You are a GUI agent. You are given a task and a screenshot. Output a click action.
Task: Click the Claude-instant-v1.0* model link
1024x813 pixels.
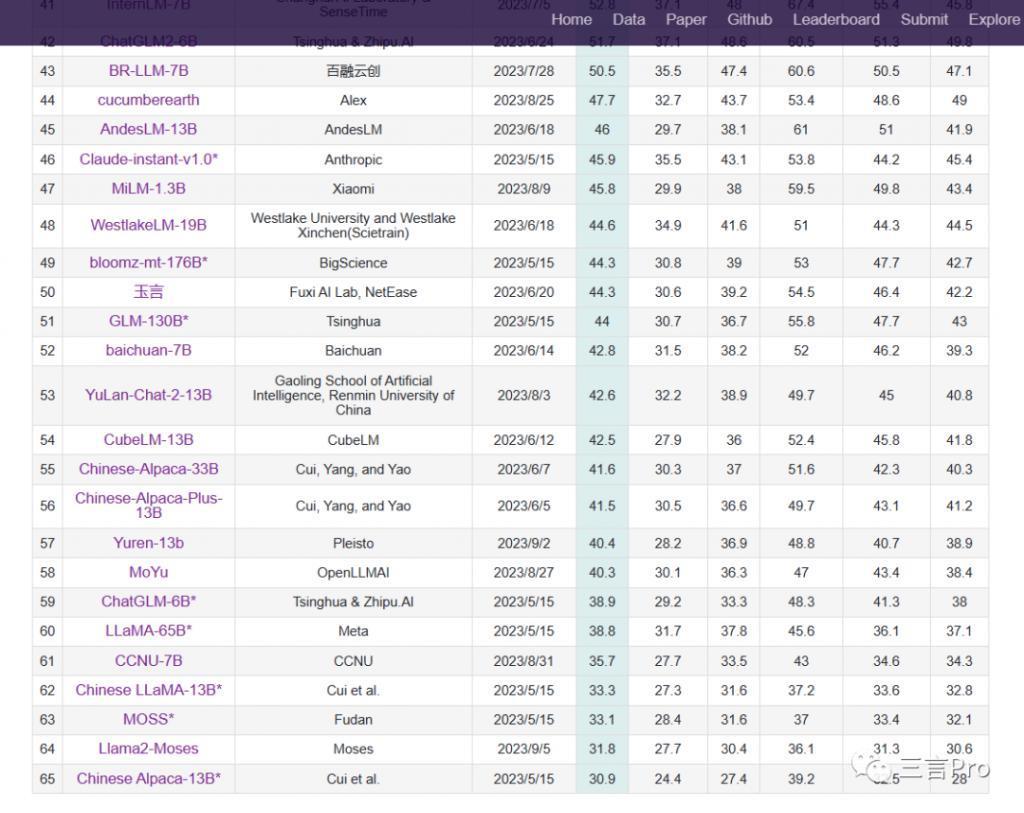tap(148, 159)
